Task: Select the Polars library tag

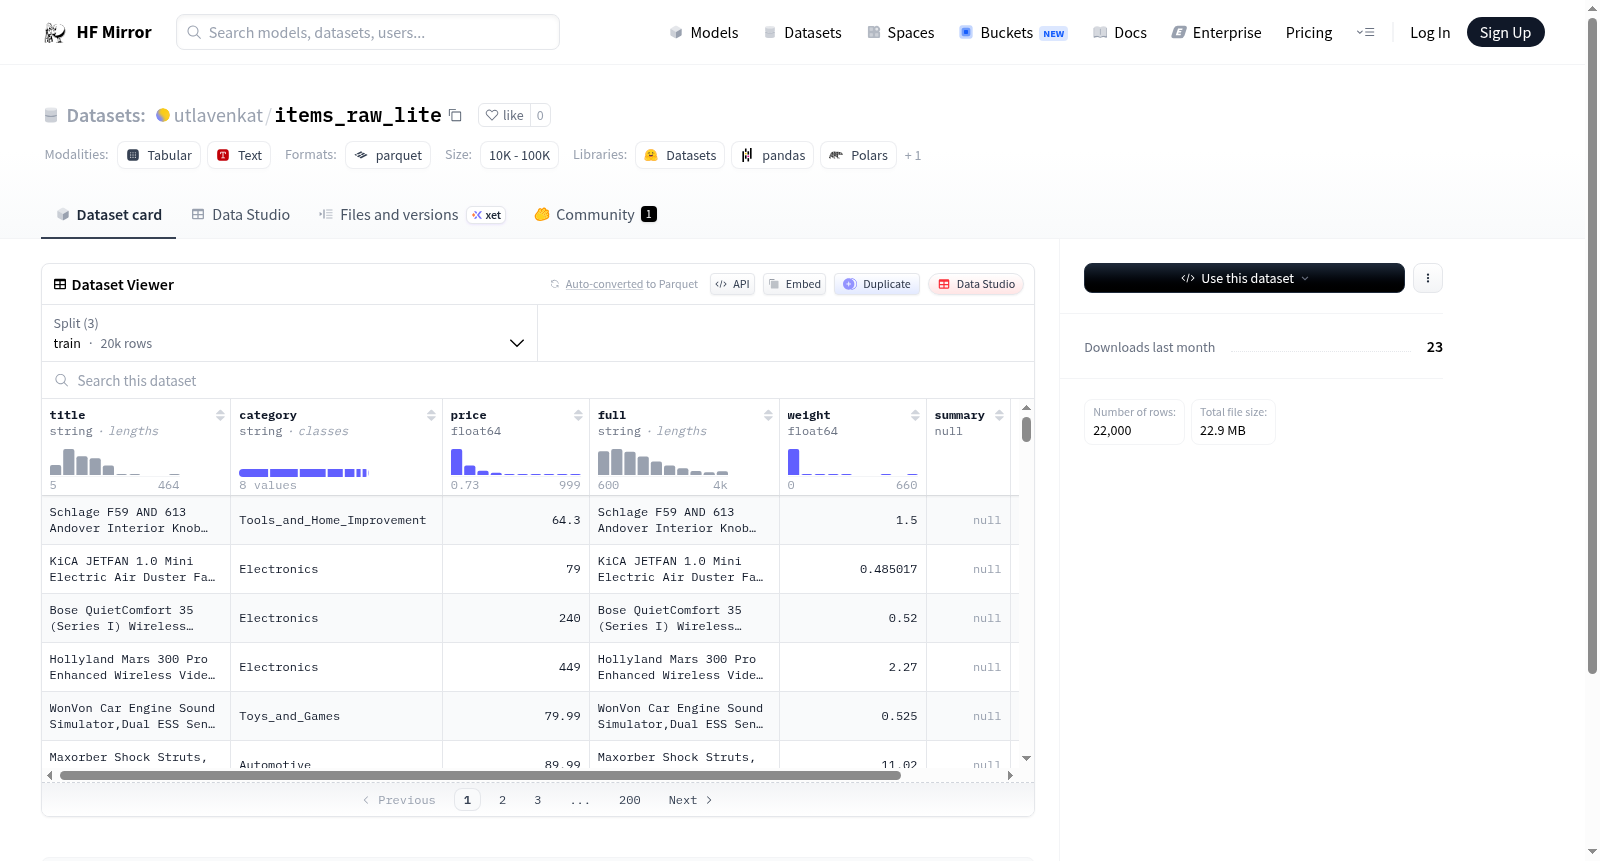Action: [859, 155]
